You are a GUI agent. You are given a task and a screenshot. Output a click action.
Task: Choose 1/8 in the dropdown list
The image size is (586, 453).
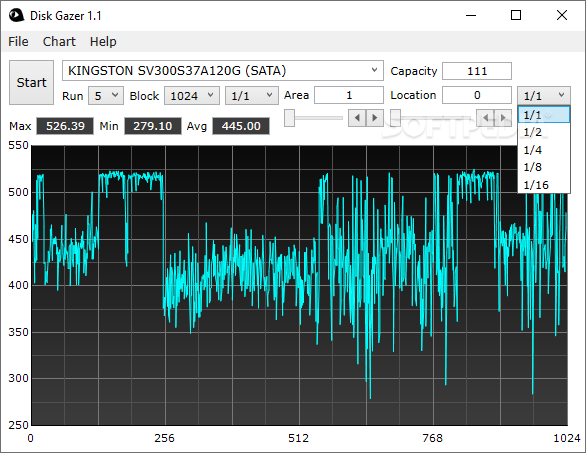pos(544,167)
